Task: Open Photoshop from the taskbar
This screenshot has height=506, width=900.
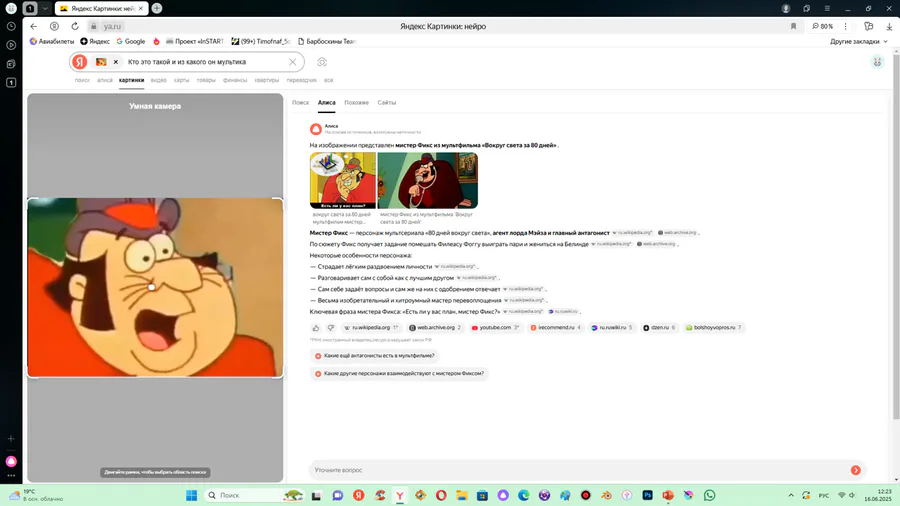Action: tap(647, 495)
